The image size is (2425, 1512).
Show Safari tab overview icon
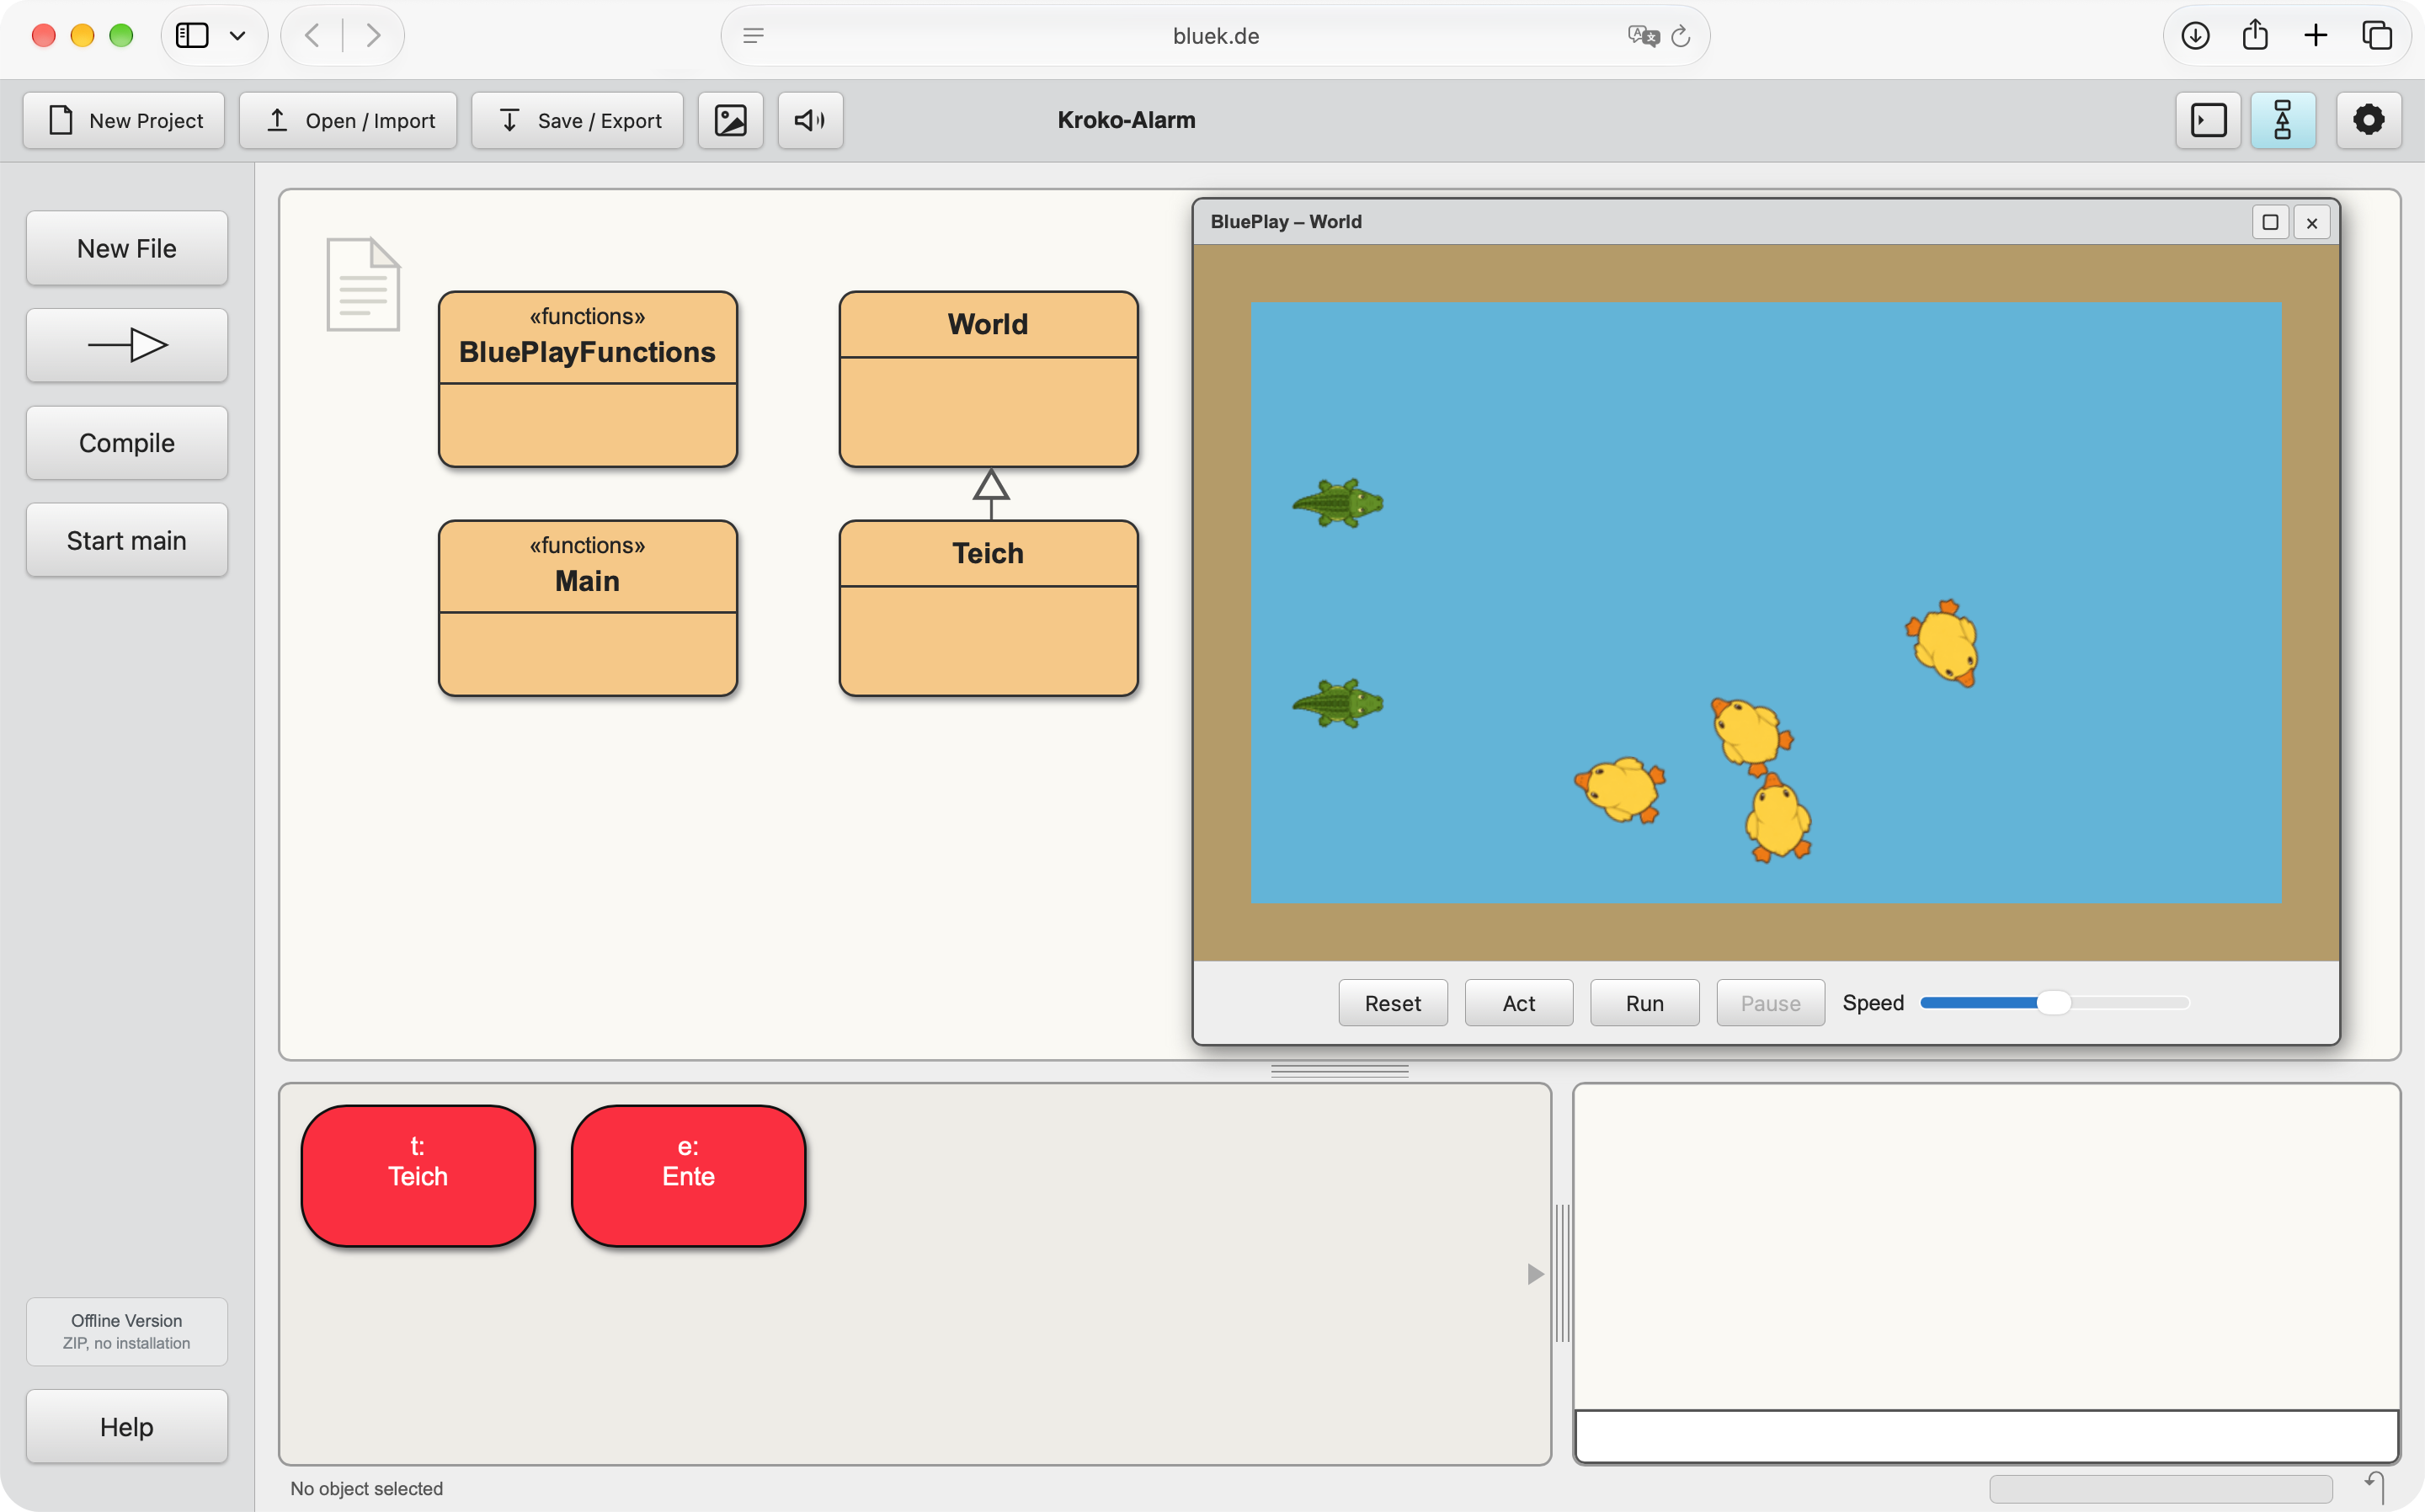[x=2377, y=36]
